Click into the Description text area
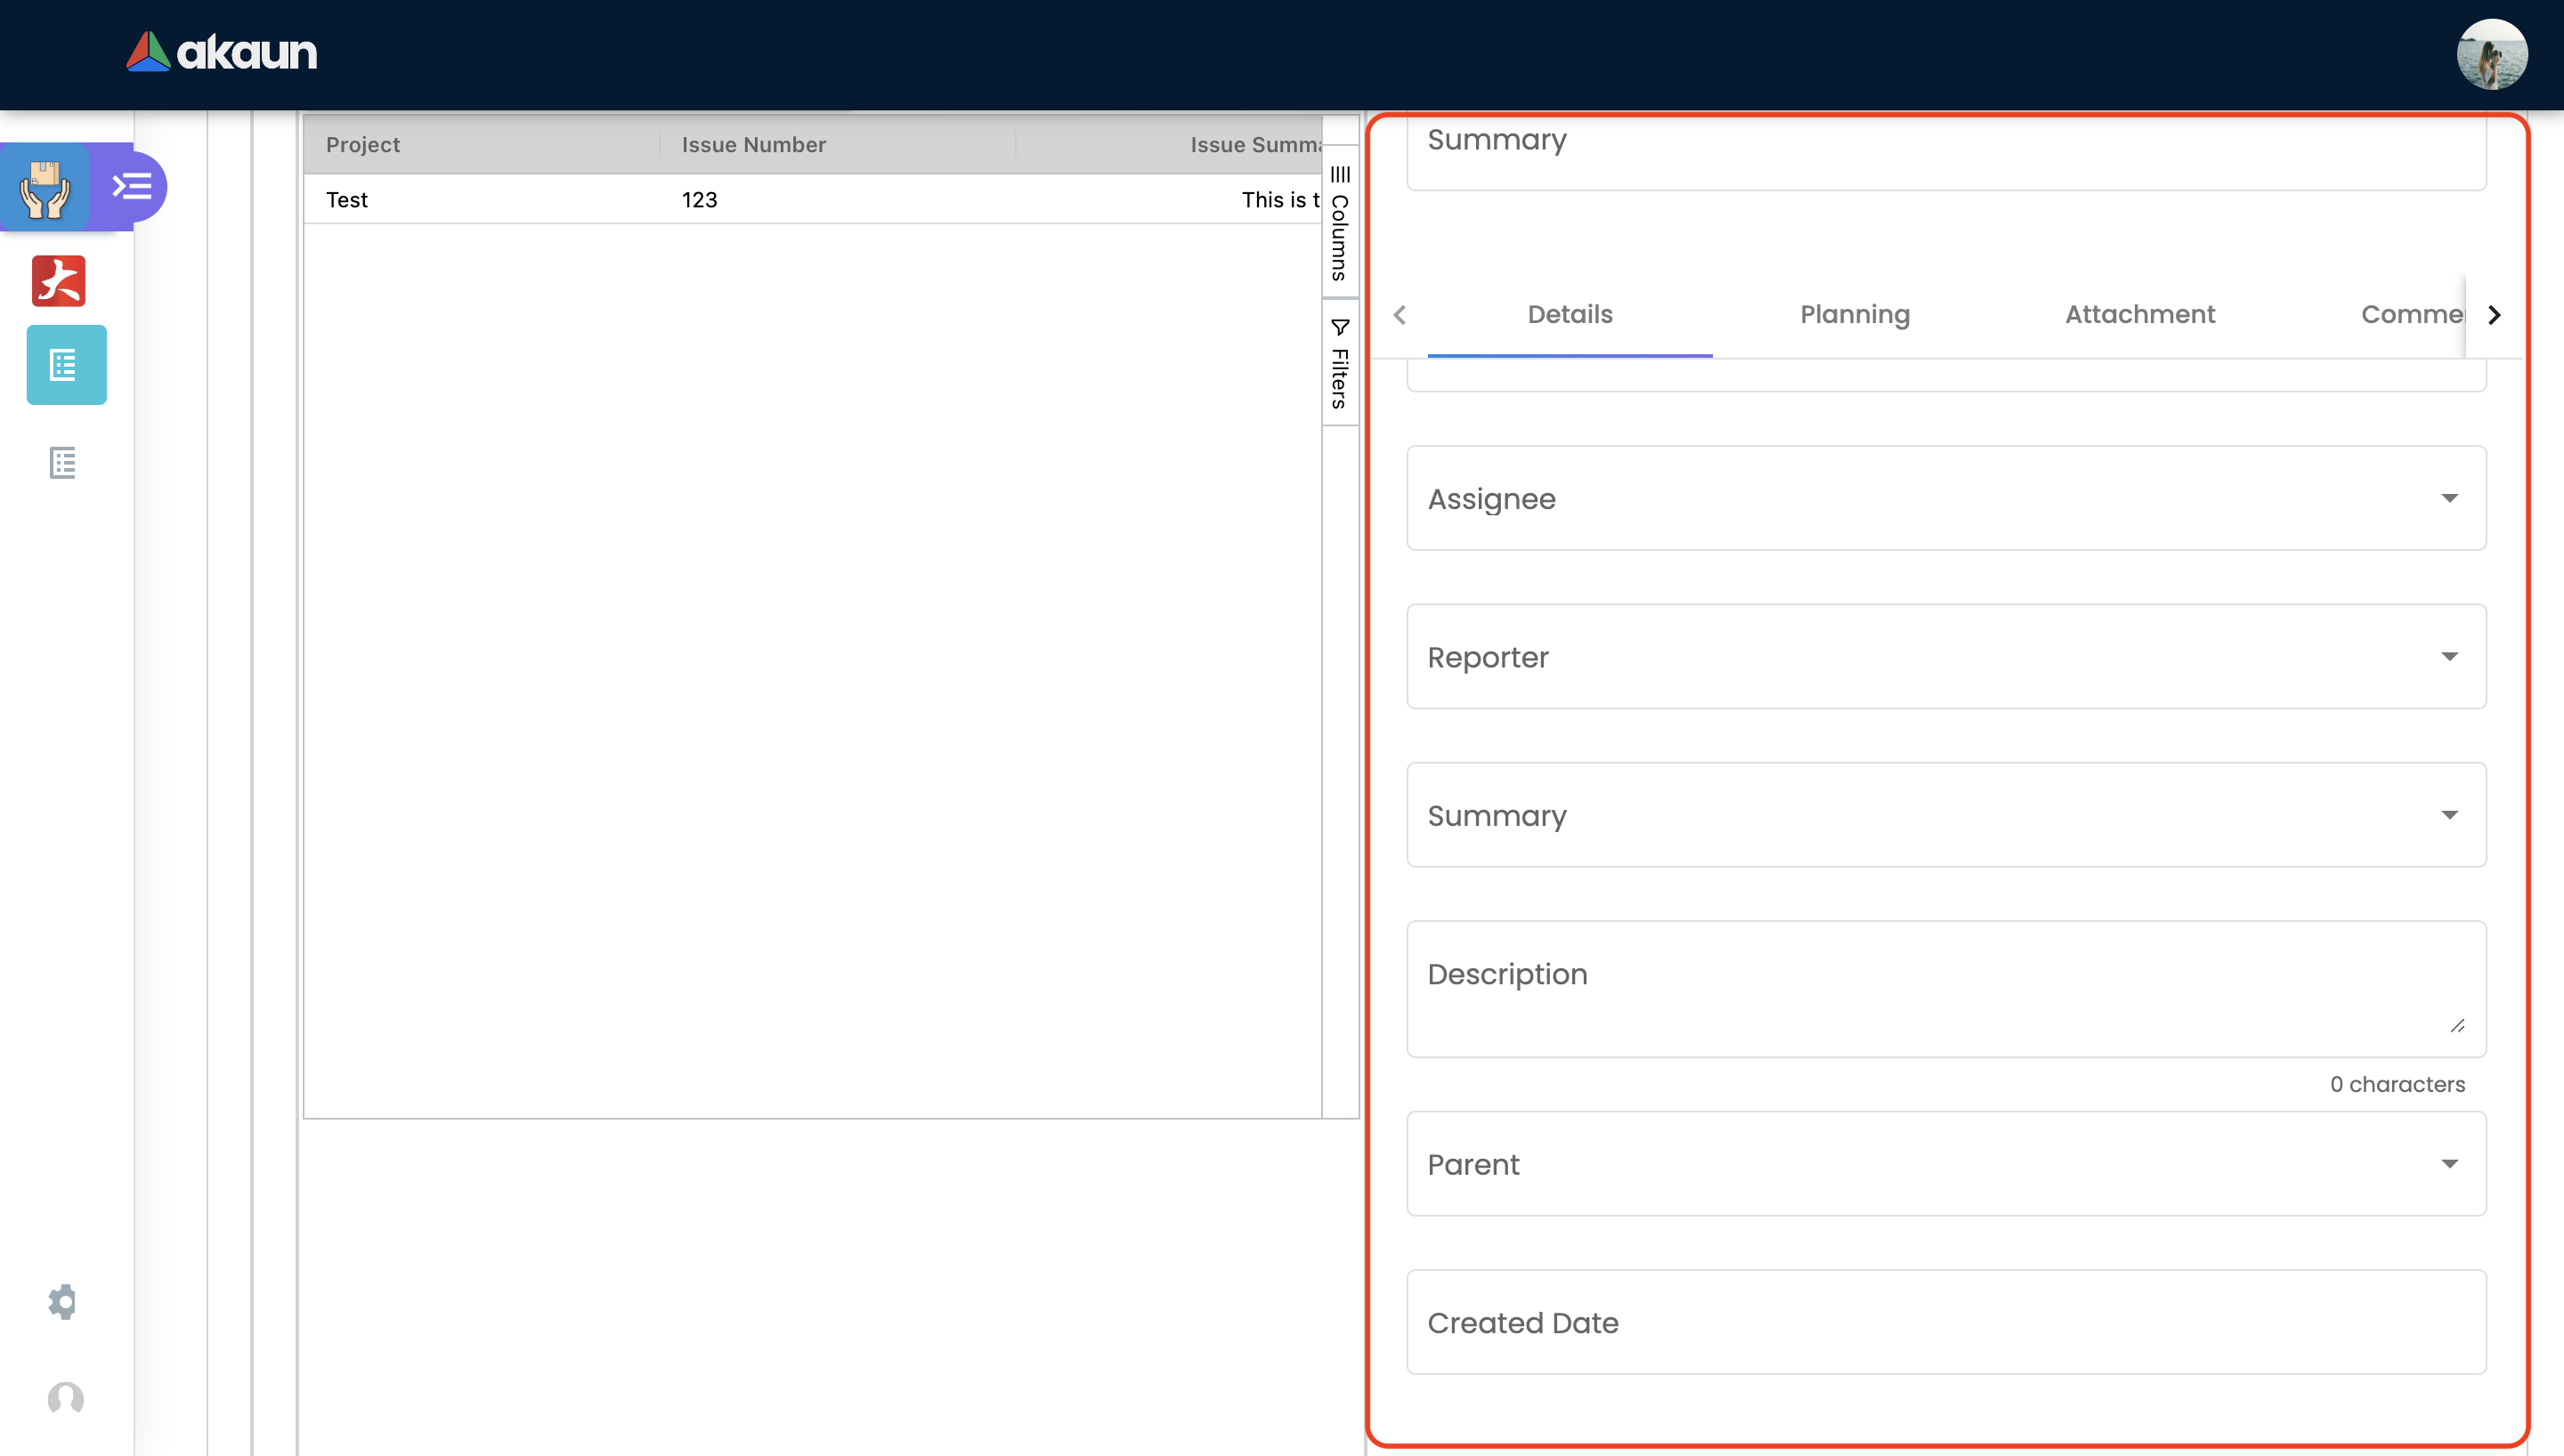Screen dimensions: 2564x1456 [1945, 988]
